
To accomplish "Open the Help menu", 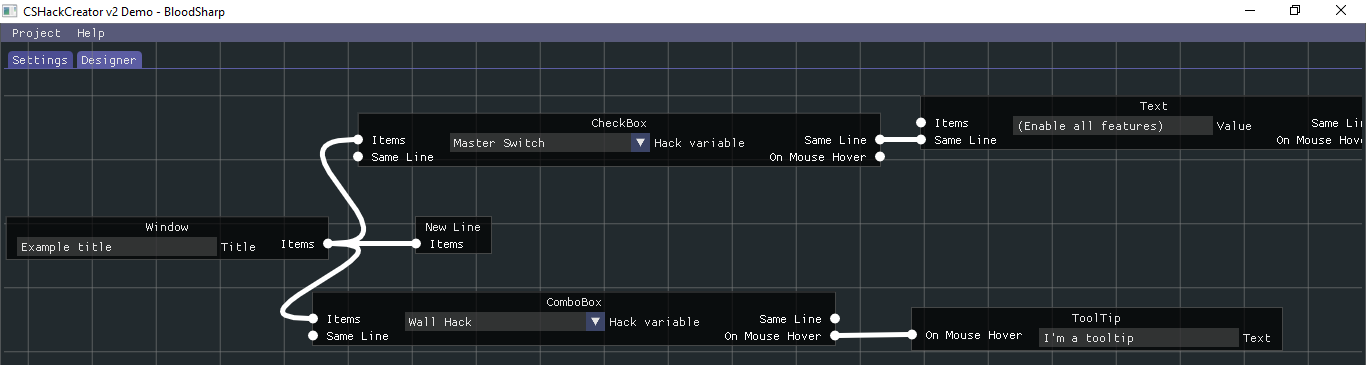I will coord(91,33).
